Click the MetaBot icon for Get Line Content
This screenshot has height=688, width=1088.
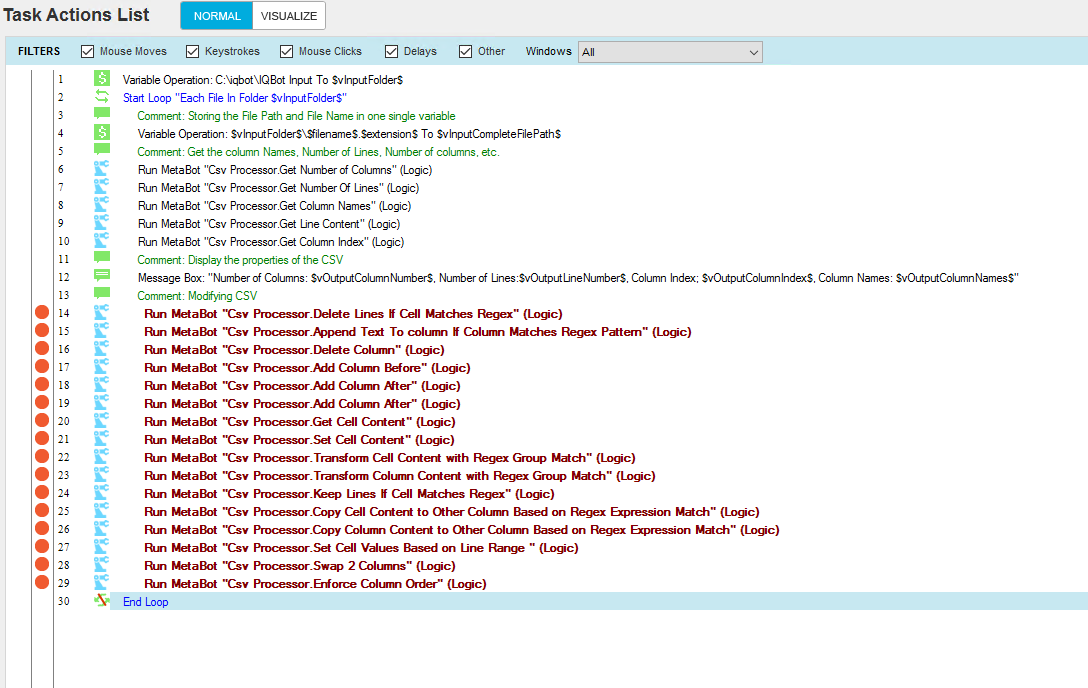102,223
